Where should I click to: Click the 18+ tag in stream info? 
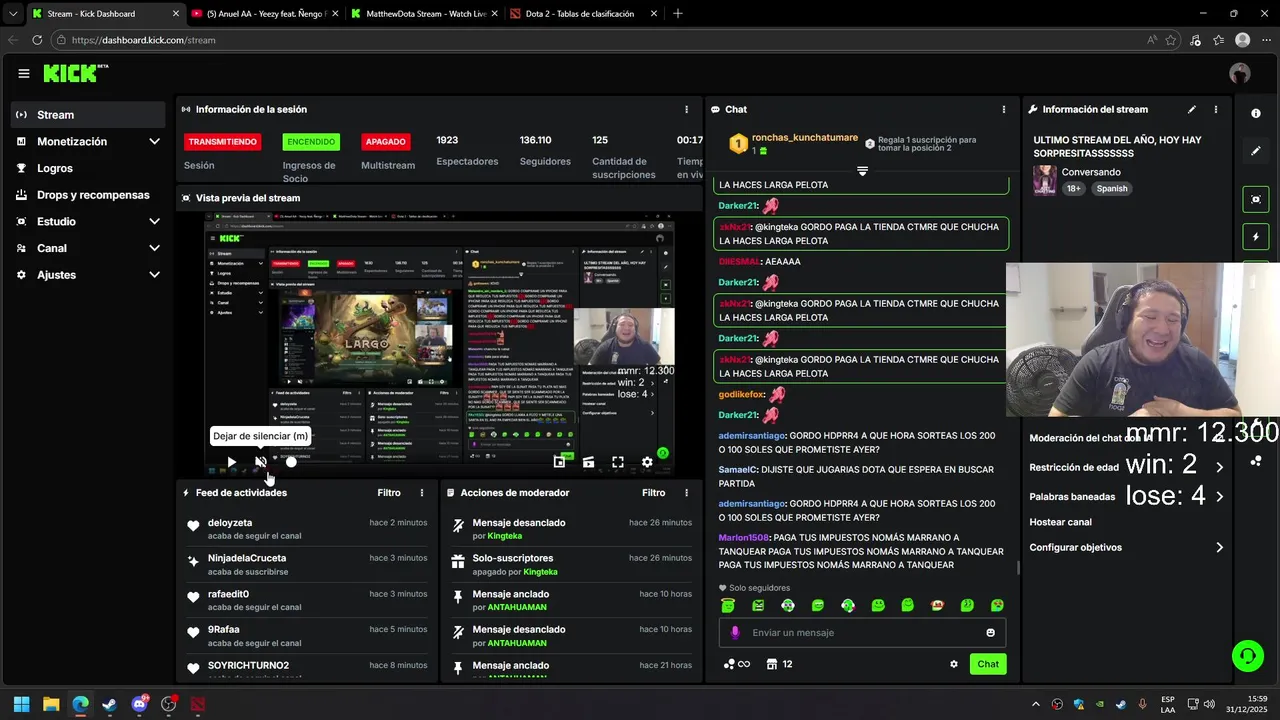1073,188
